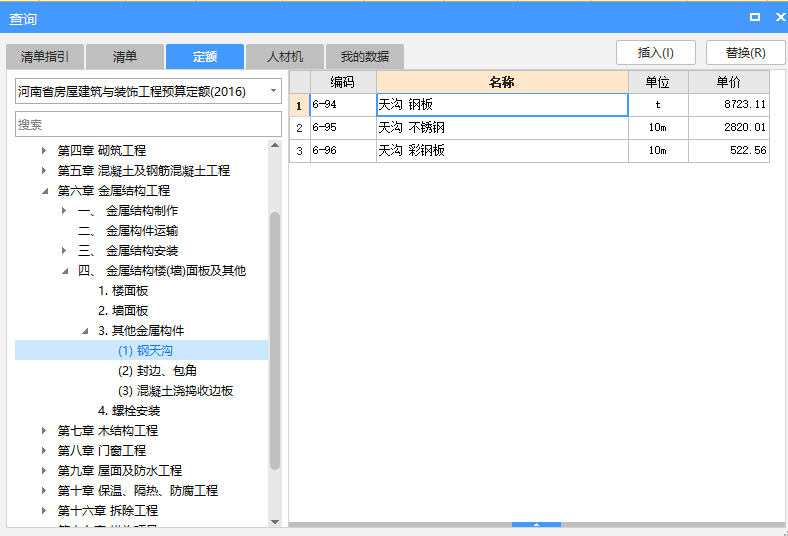The image size is (788, 536).
Task: Select (2) 封边、包角 tree item
Action: [157, 371]
